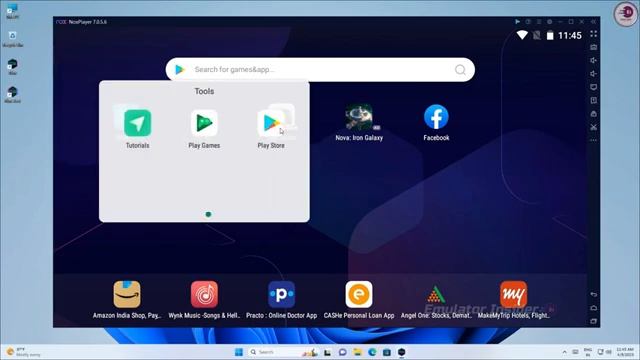This screenshot has width=640, height=360.
Task: Expand the system tray hidden icons chevron
Action: coord(564,352)
